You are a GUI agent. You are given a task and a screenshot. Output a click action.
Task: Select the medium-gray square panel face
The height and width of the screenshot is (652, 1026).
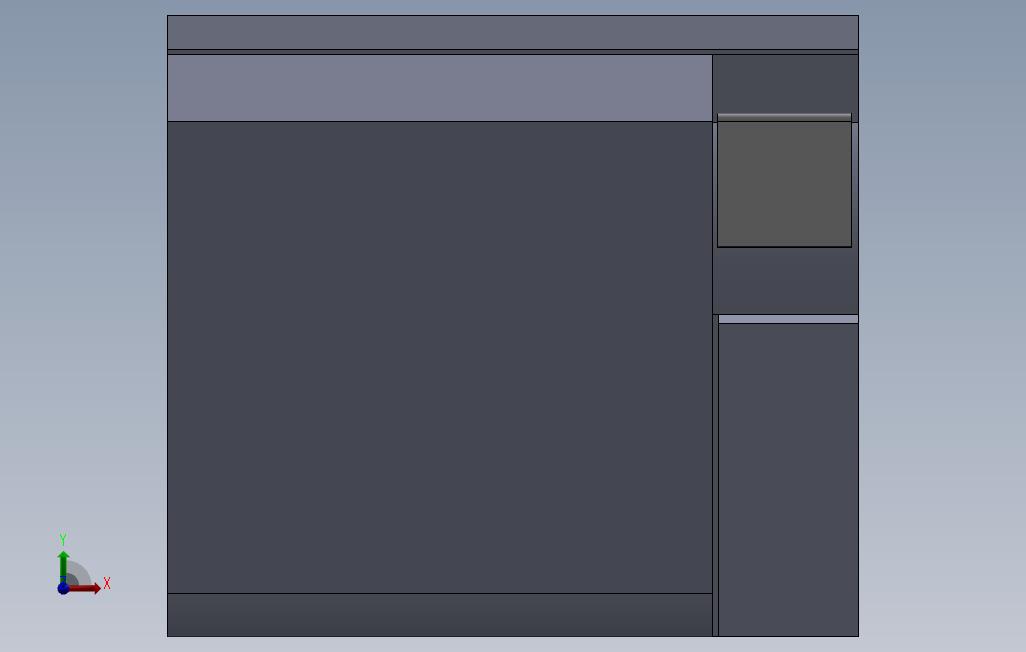tap(785, 184)
